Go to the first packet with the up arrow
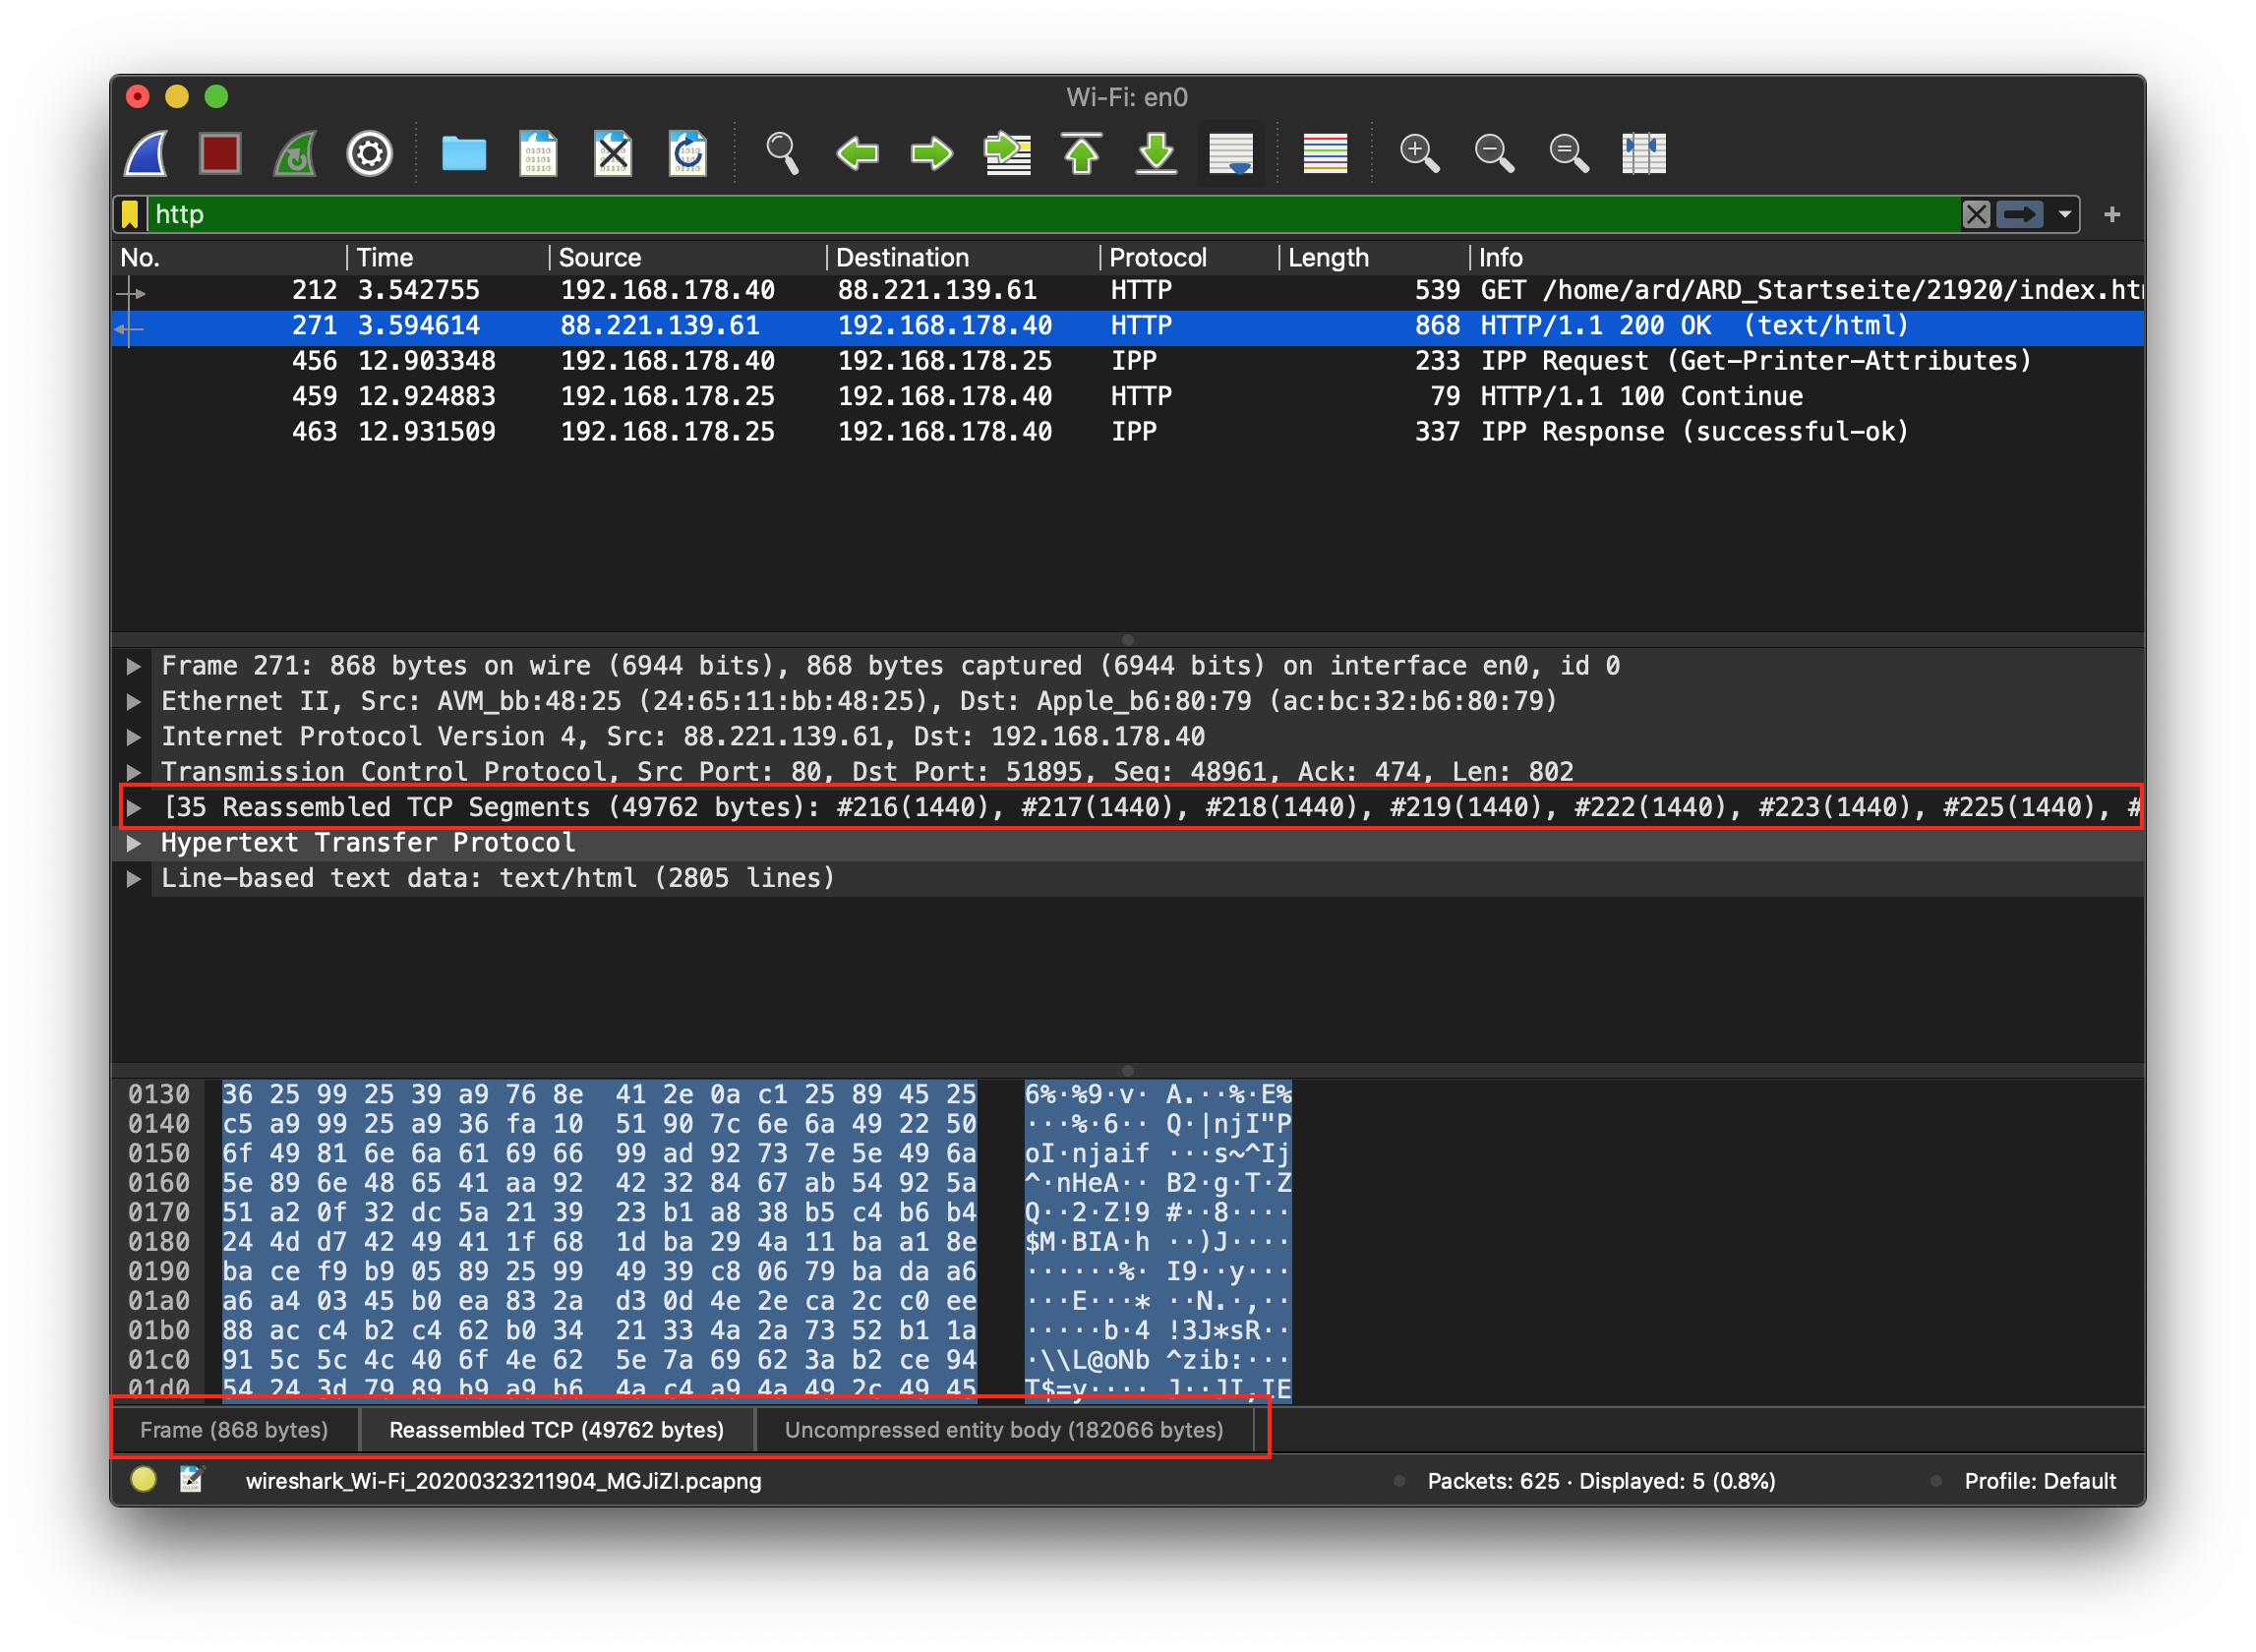Viewport: 2256px width, 1652px height. (1081, 153)
